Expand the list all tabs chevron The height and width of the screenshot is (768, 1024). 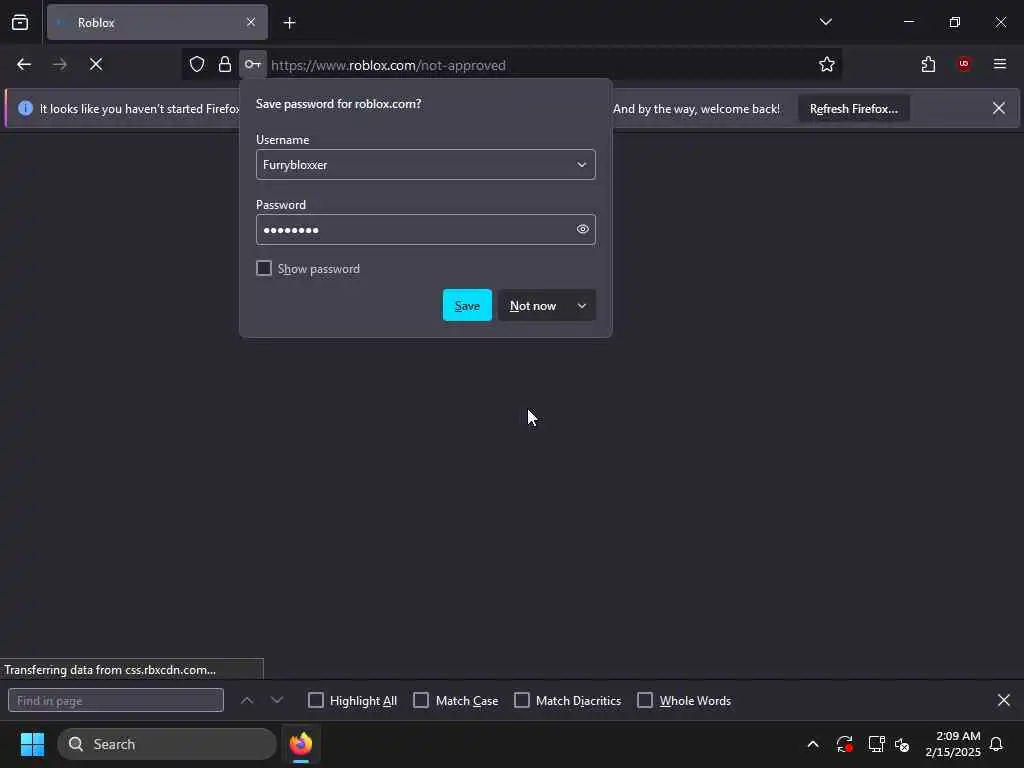pyautogui.click(x=825, y=22)
